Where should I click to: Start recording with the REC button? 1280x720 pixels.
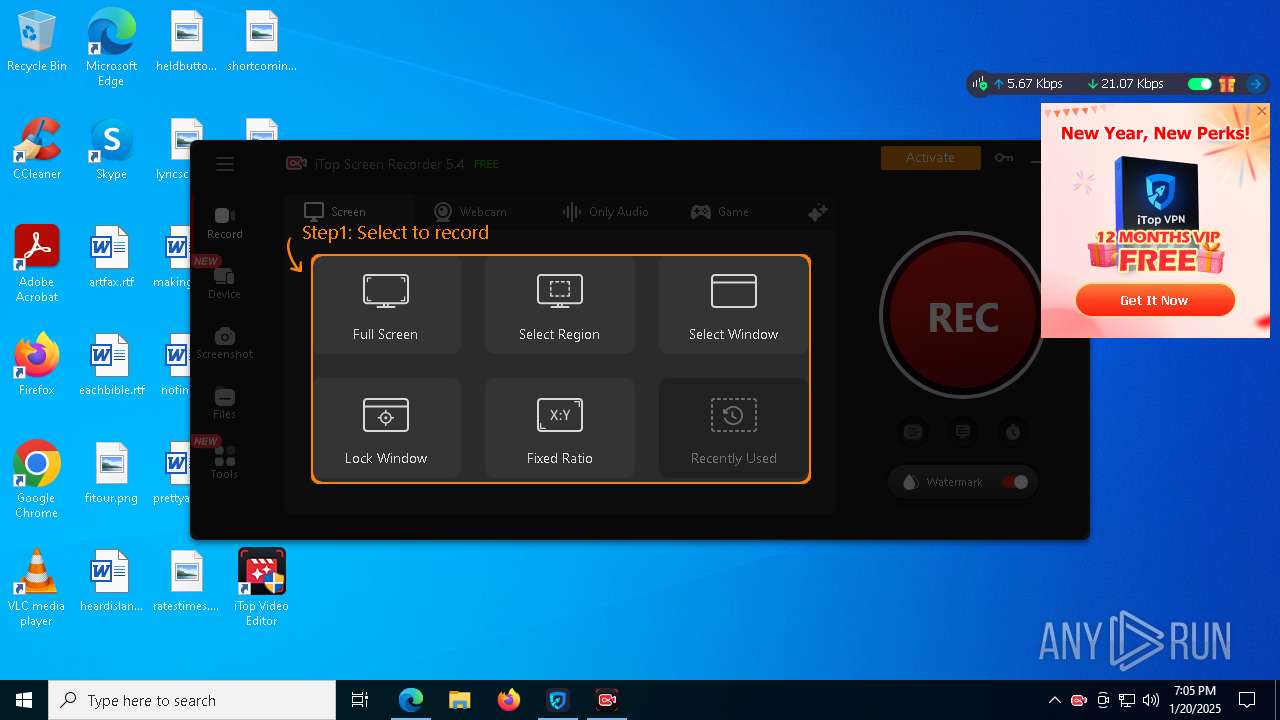(x=962, y=317)
